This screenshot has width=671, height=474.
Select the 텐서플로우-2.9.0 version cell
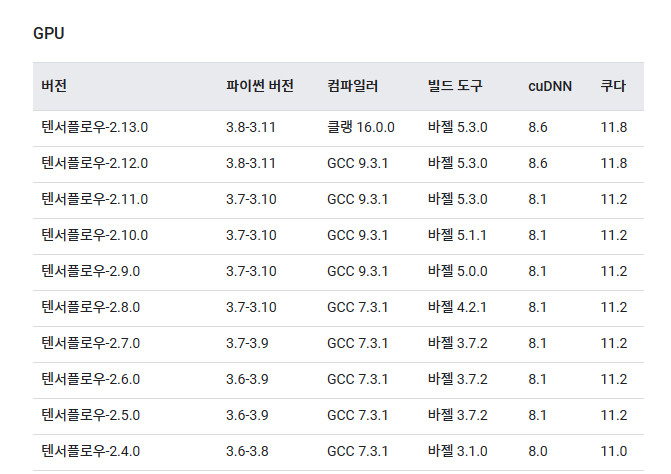click(90, 271)
